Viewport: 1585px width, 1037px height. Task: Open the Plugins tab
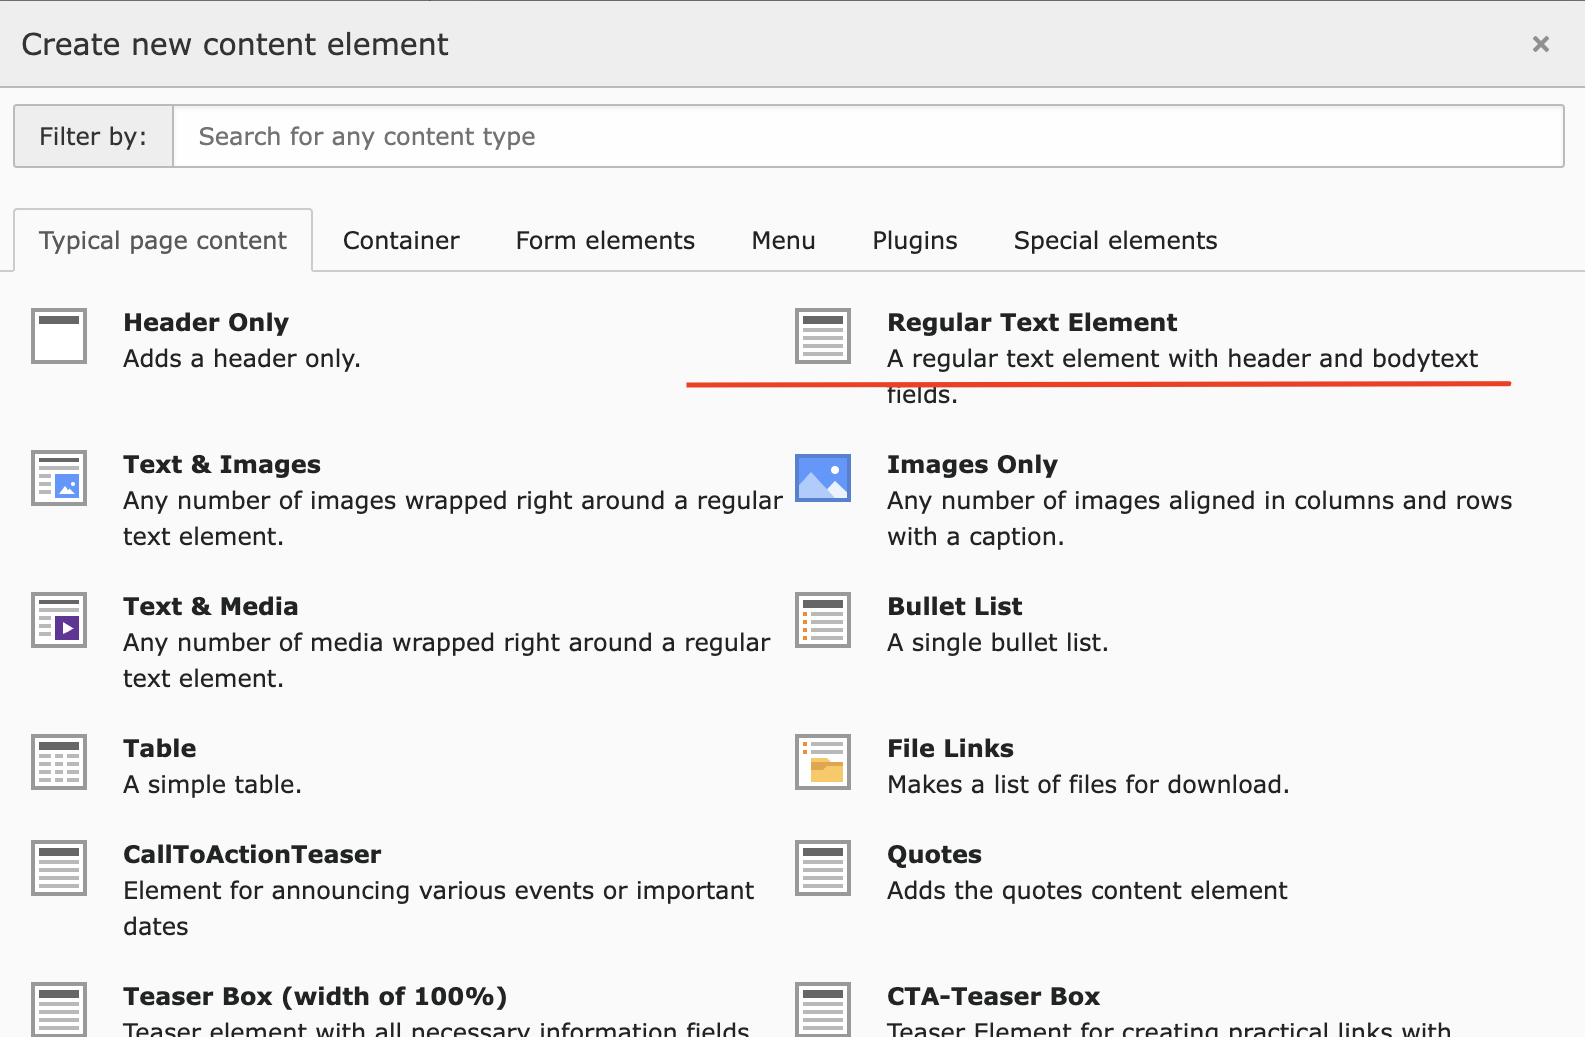pos(914,241)
